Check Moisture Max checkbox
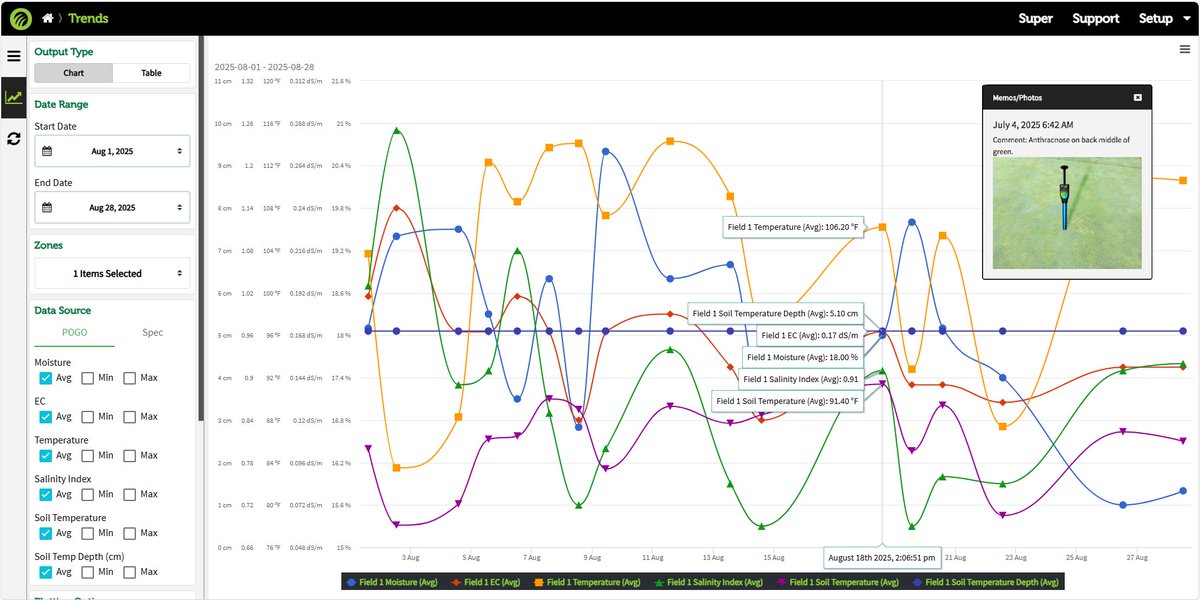Screen dimensions: 1200x600 click(130, 378)
